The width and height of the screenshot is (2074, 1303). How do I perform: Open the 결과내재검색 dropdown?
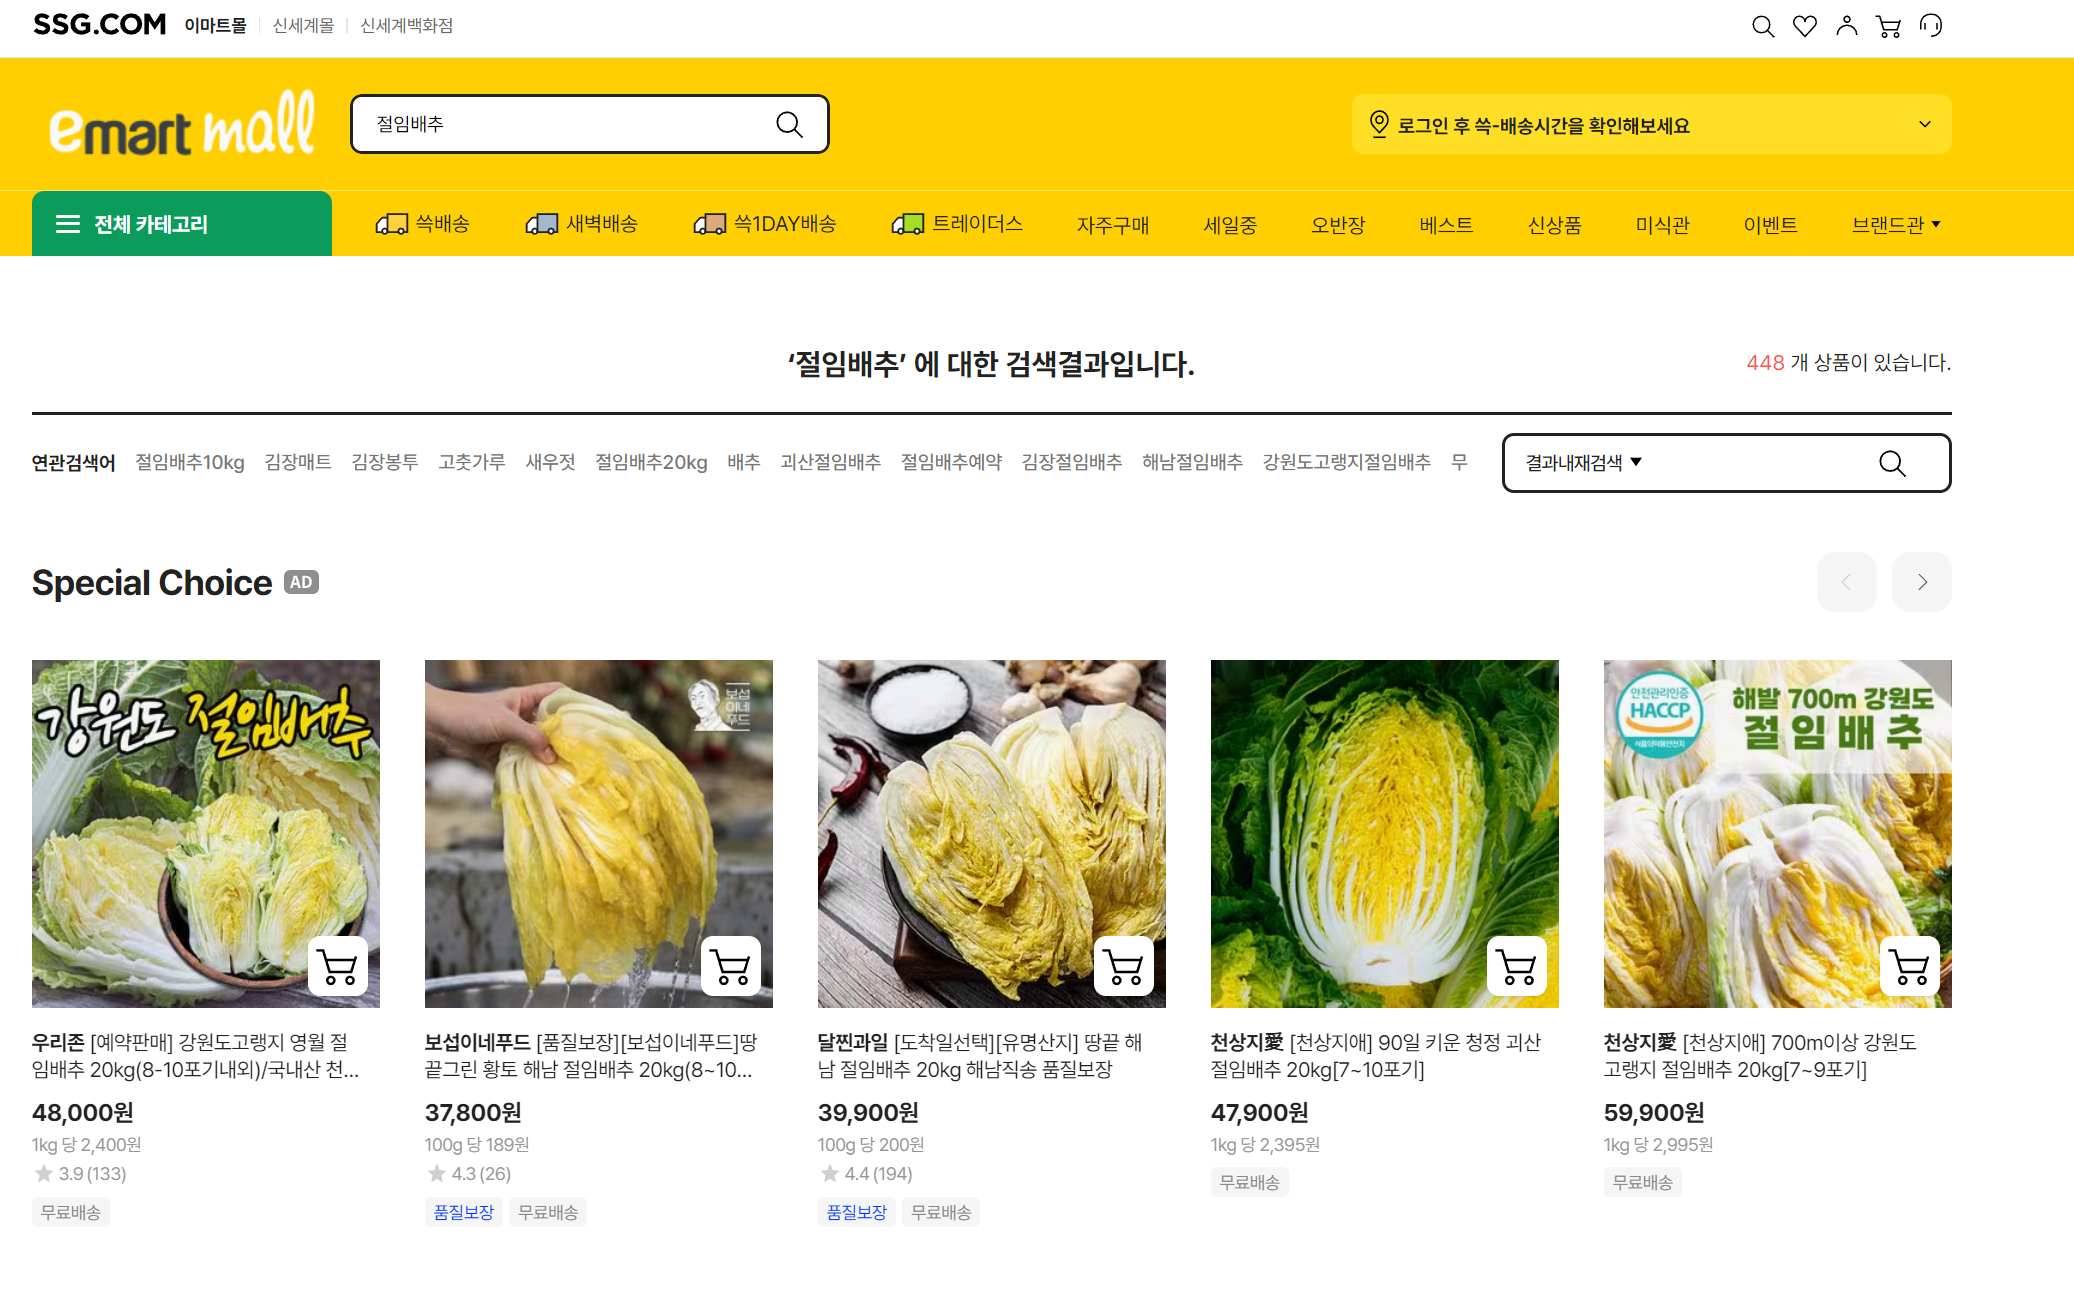click(x=1583, y=463)
